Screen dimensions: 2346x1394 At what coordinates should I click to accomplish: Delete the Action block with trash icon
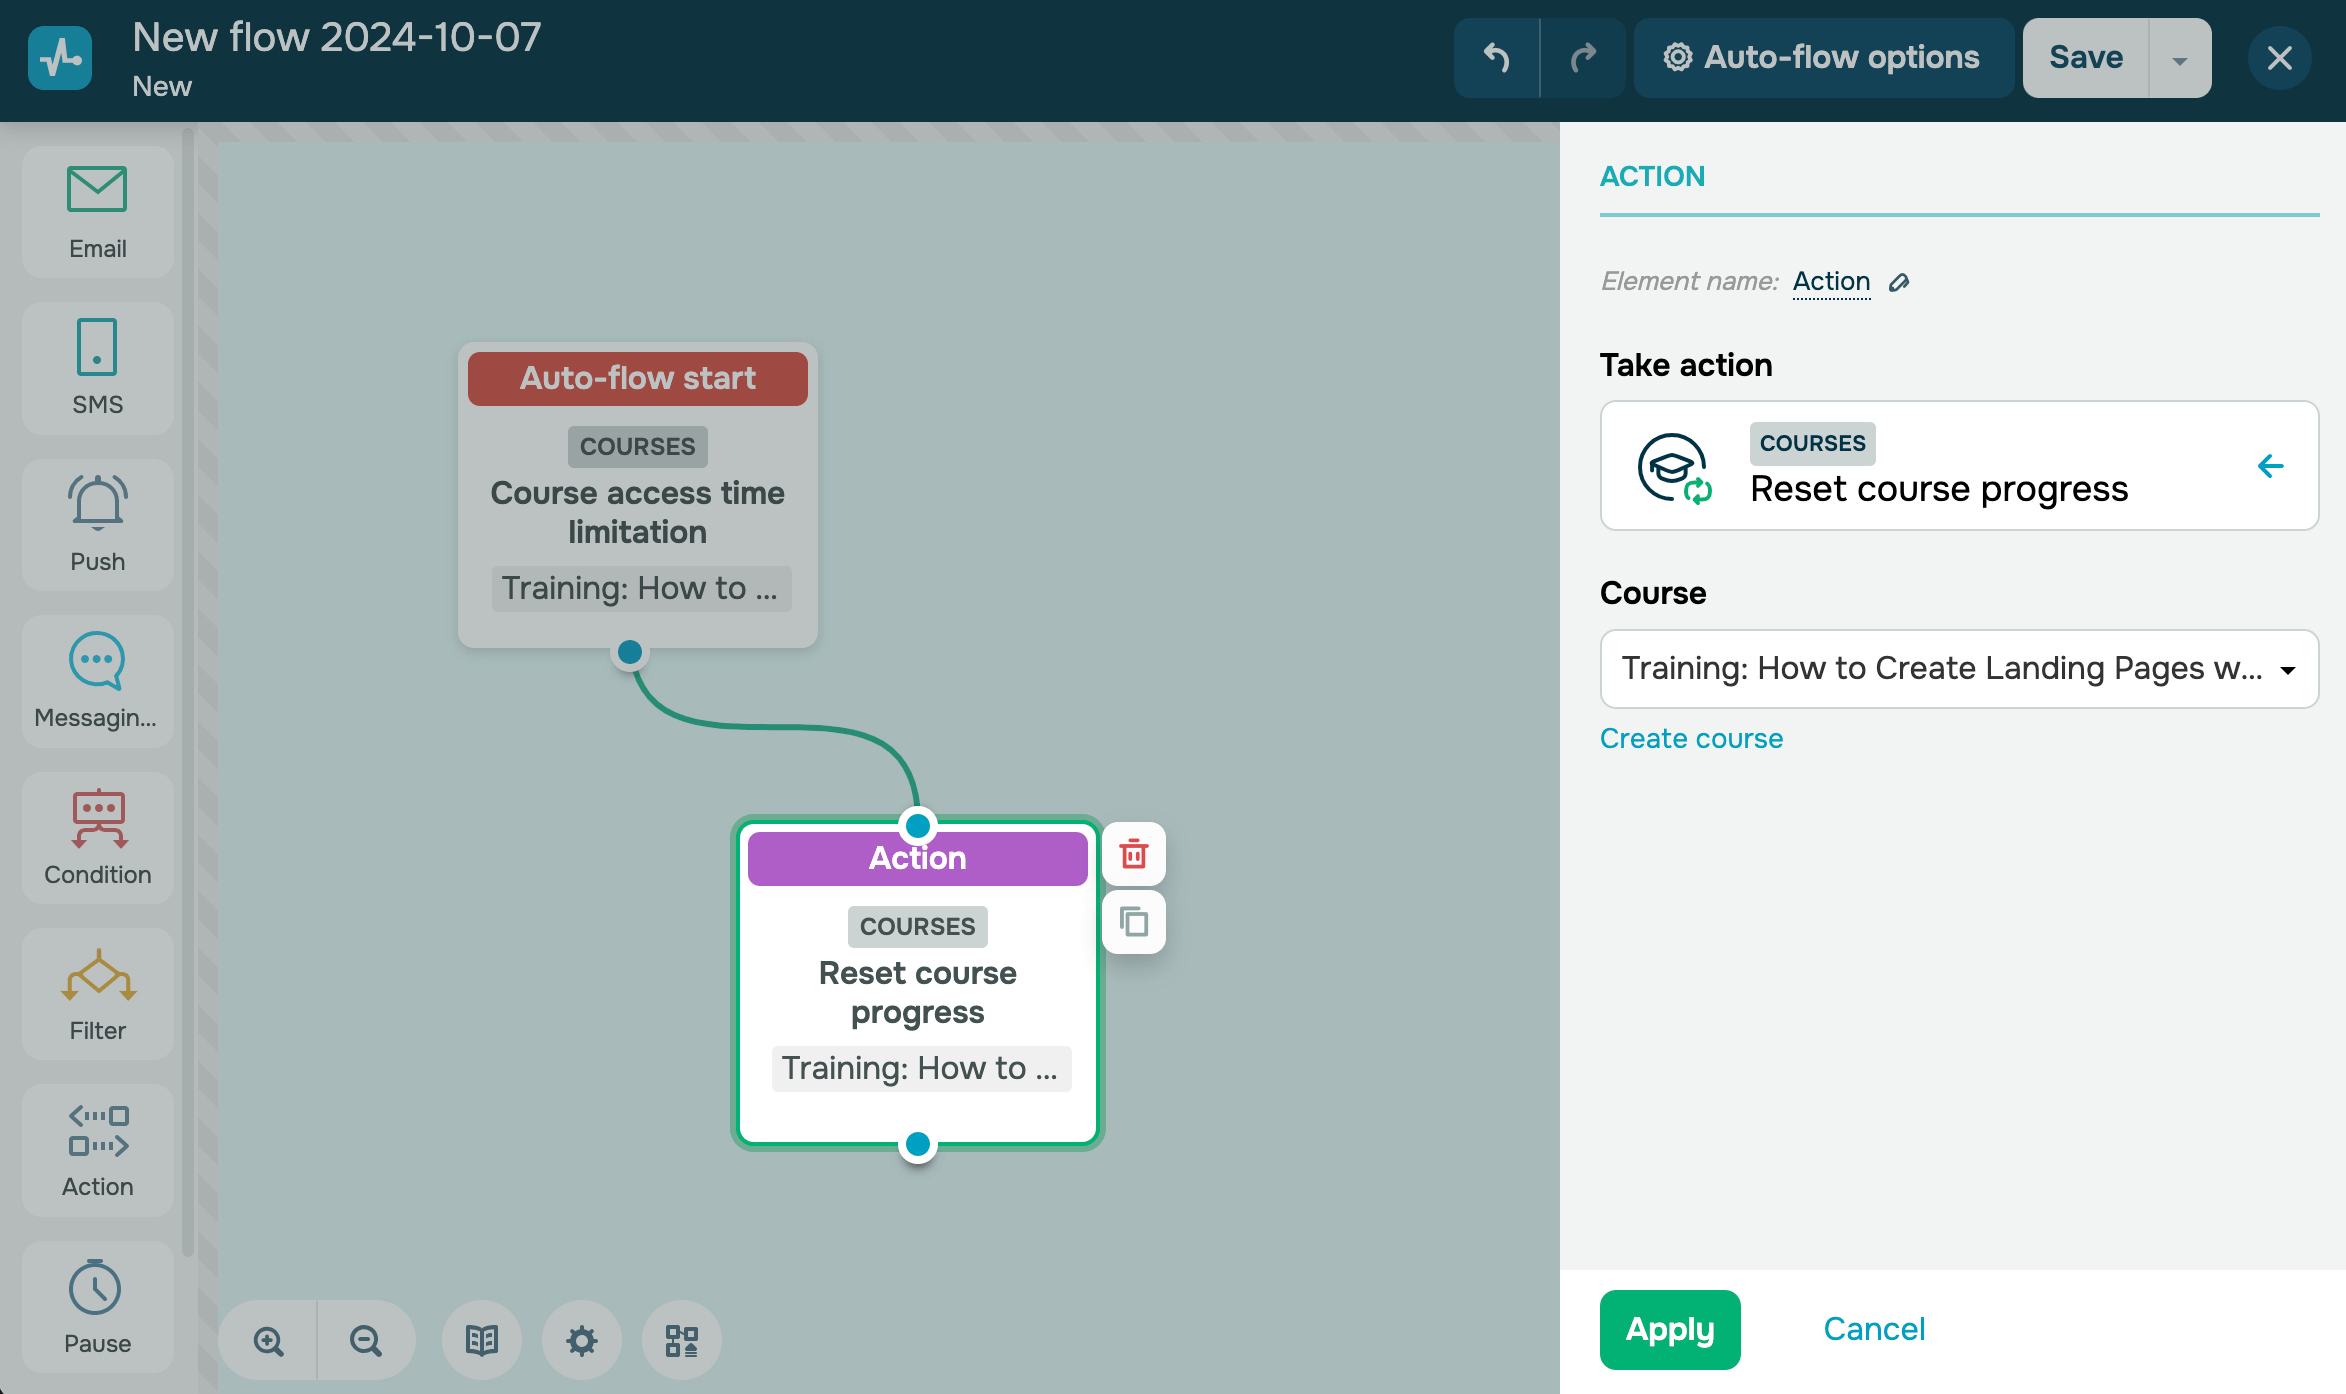(x=1133, y=855)
